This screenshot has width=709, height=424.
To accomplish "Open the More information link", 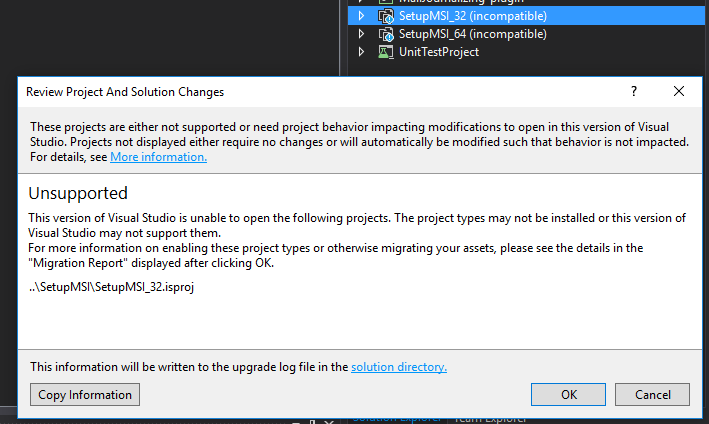I will 158,157.
